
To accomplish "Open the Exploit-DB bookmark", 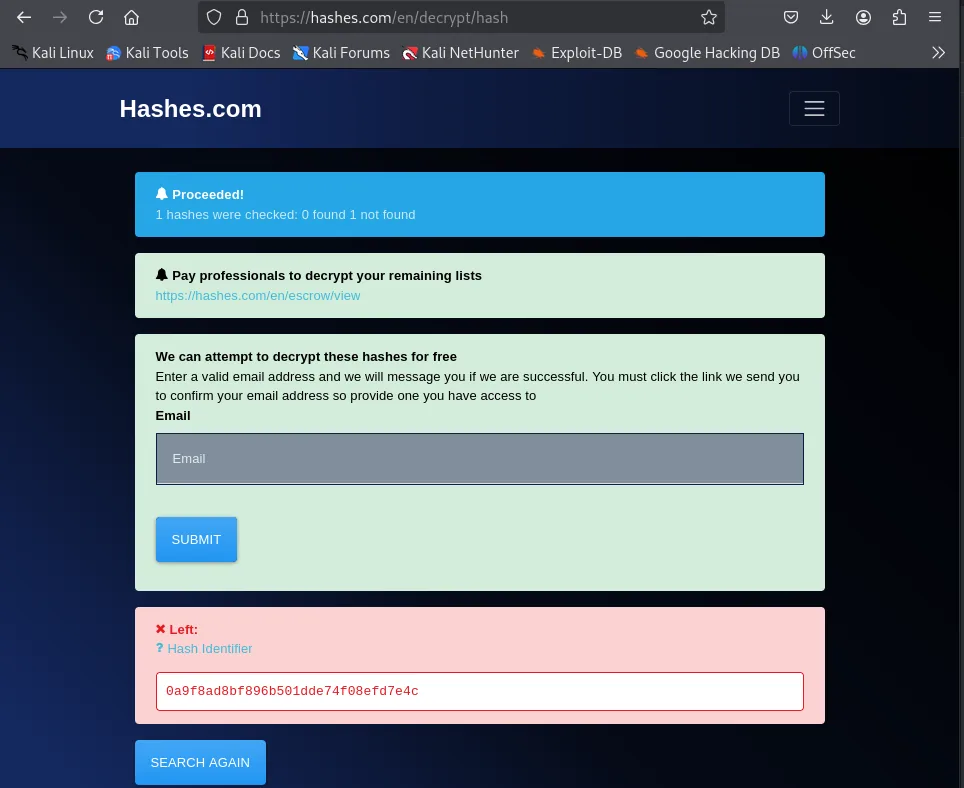I will tap(577, 53).
